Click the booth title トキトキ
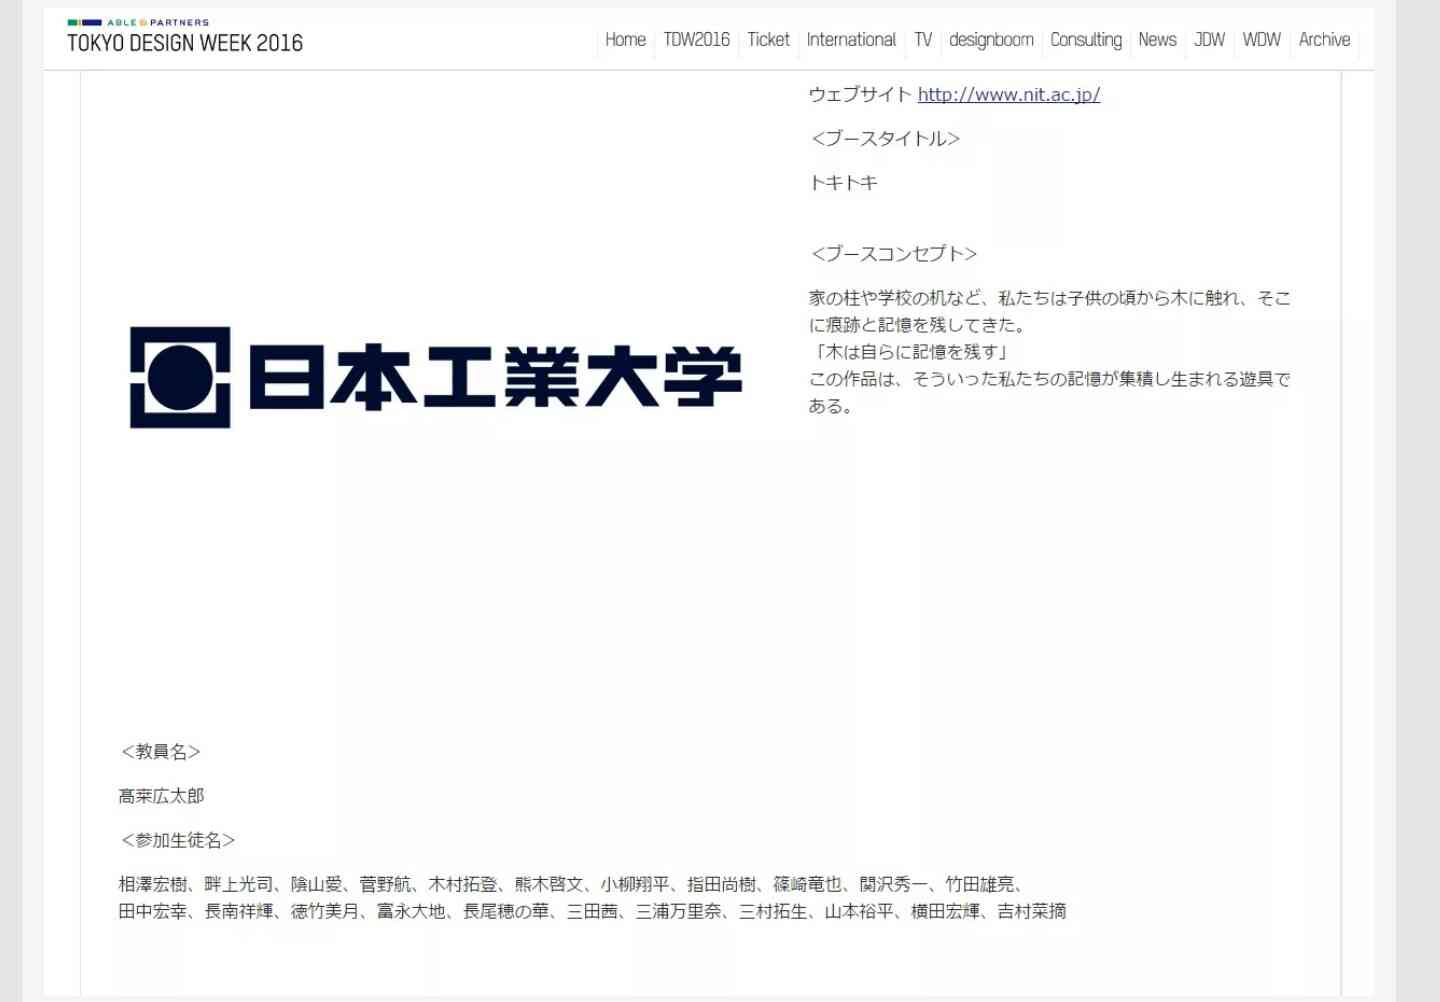 click(843, 183)
